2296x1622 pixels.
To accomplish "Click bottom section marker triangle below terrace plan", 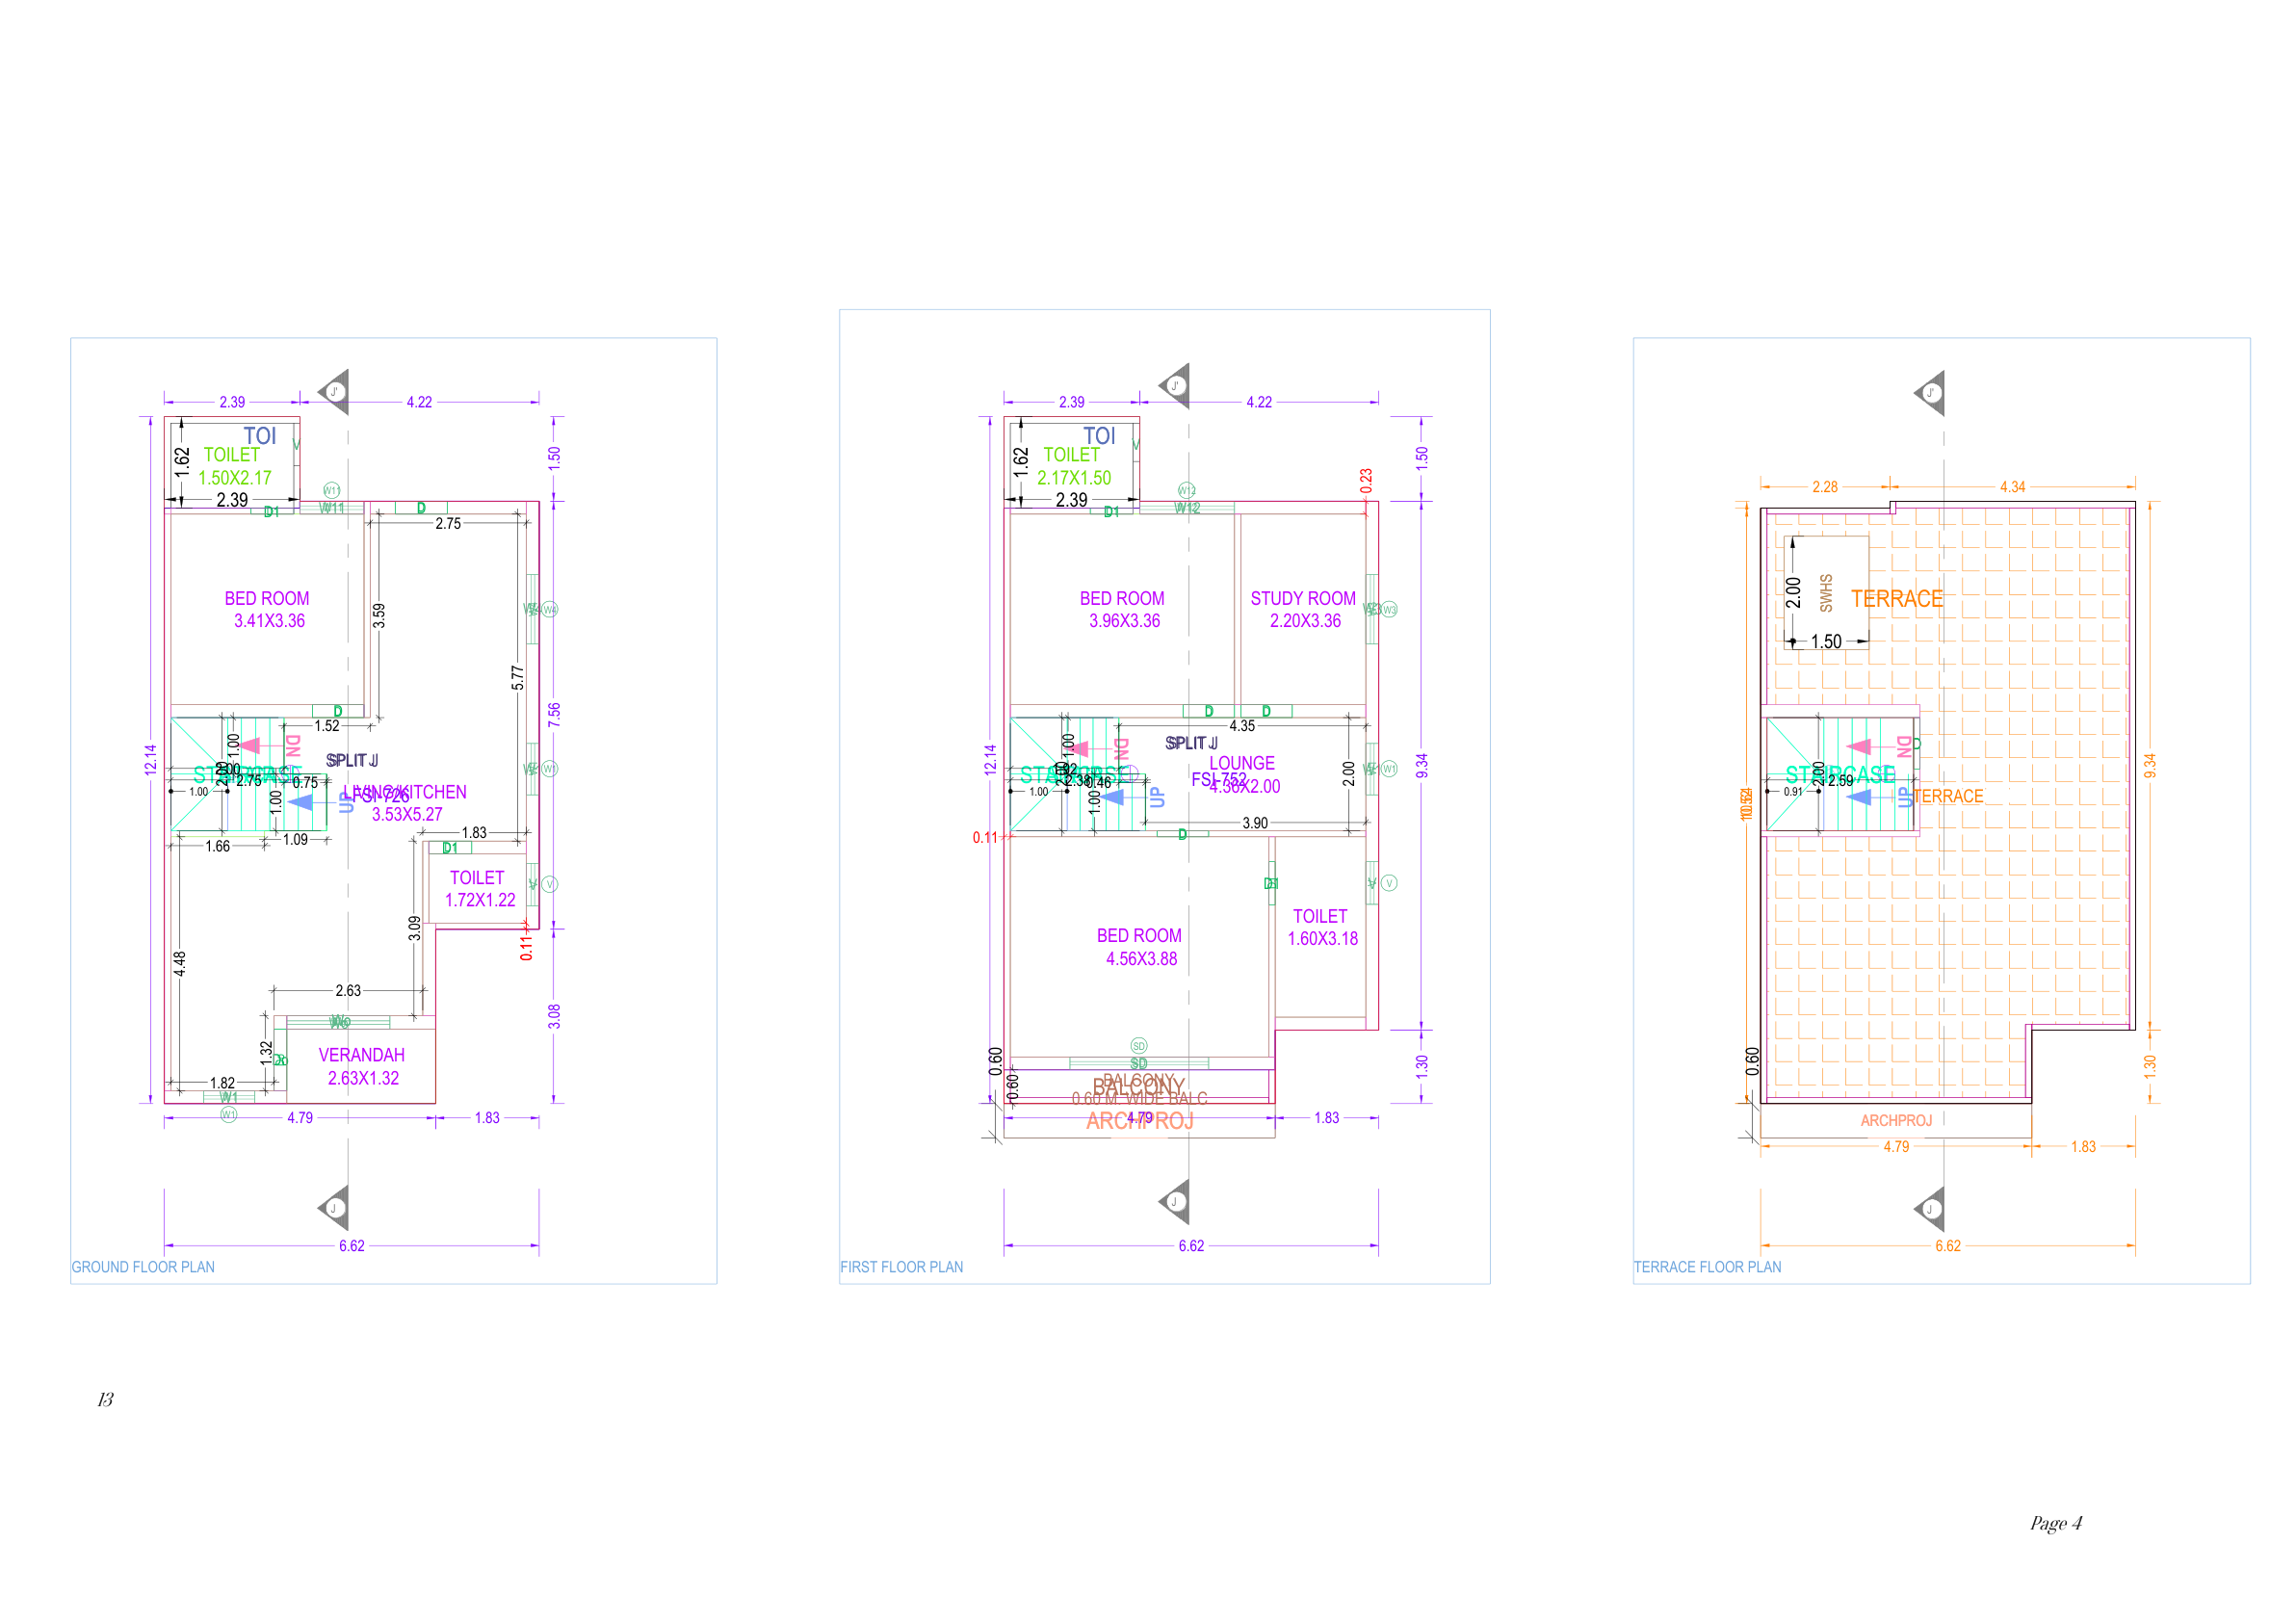I will click(1931, 1209).
